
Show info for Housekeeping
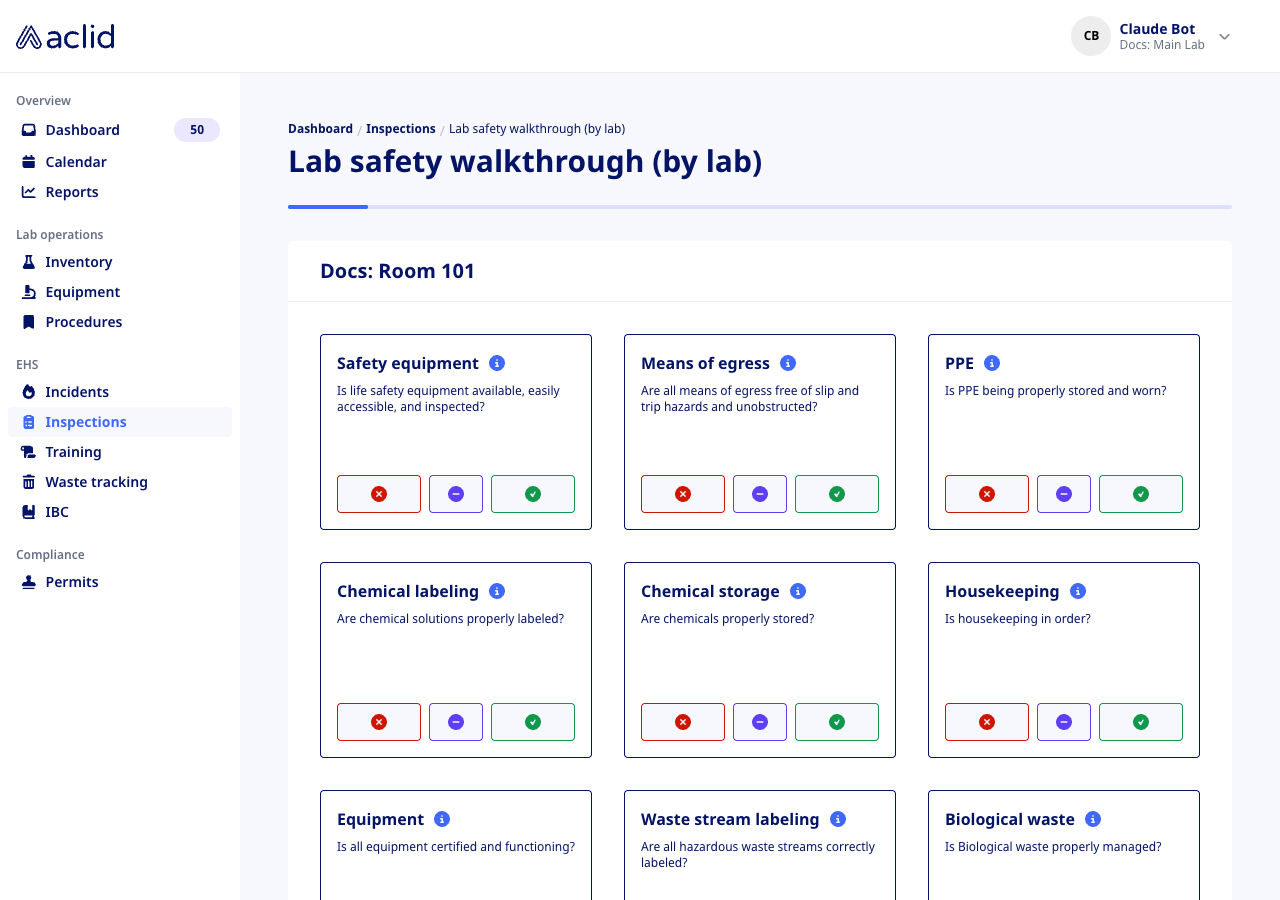click(1078, 591)
